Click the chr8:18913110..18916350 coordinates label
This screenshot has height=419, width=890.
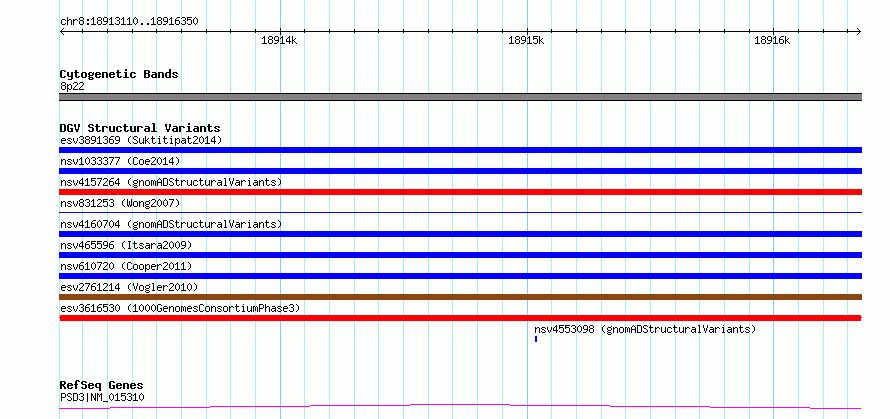(x=129, y=22)
